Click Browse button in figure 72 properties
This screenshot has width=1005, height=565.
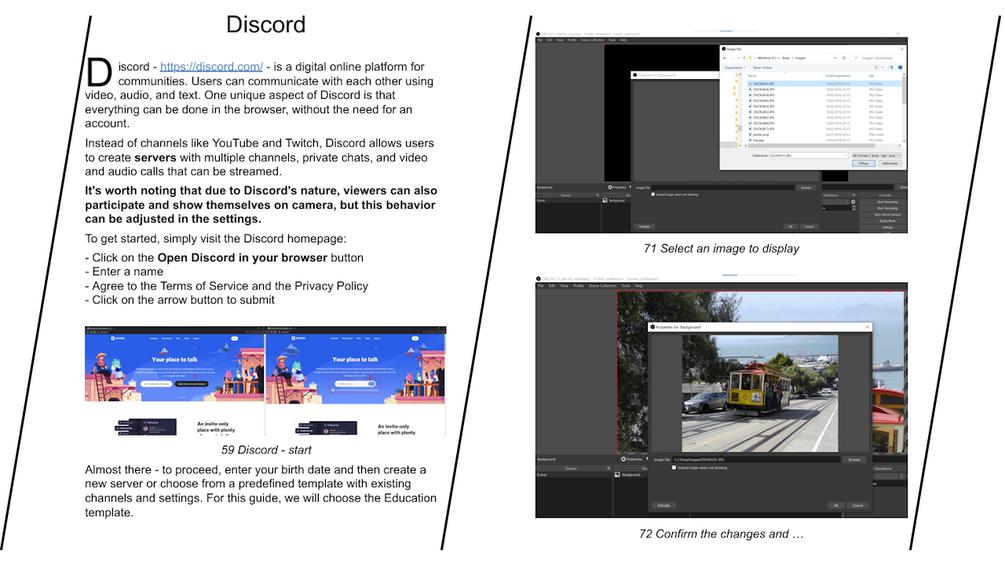coord(854,459)
